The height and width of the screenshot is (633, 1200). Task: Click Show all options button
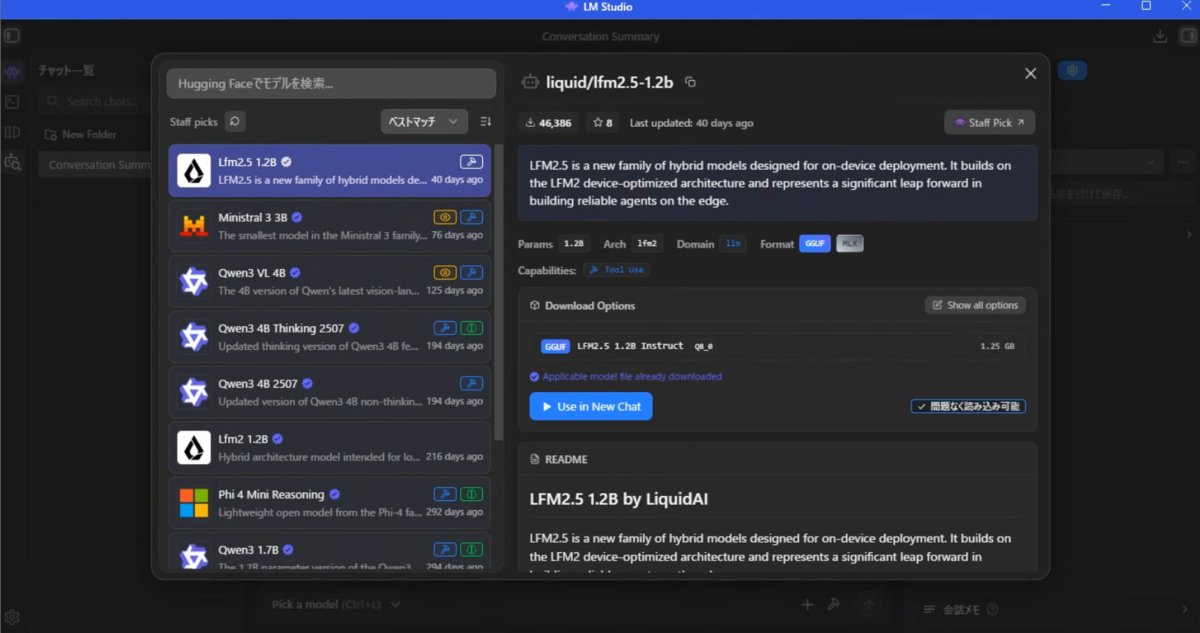tap(975, 305)
